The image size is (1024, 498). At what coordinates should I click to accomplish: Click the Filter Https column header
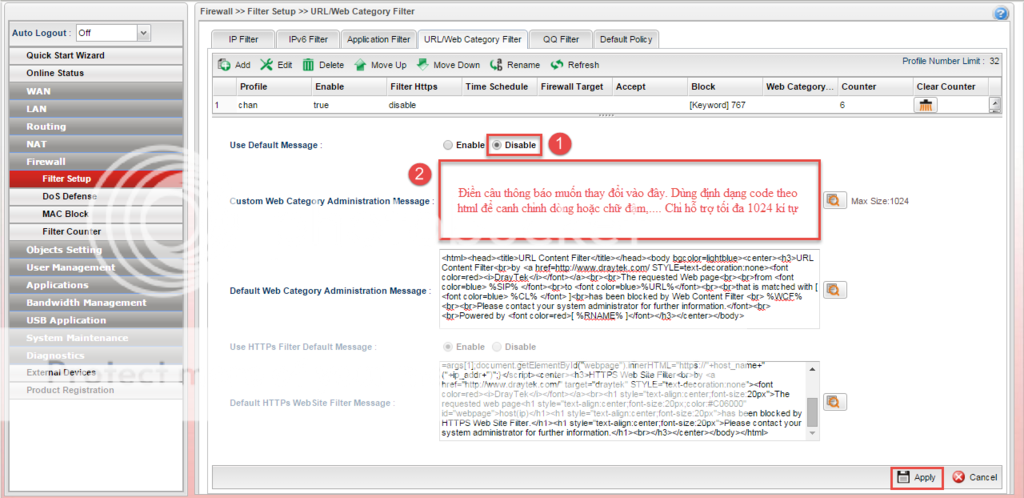(x=423, y=86)
